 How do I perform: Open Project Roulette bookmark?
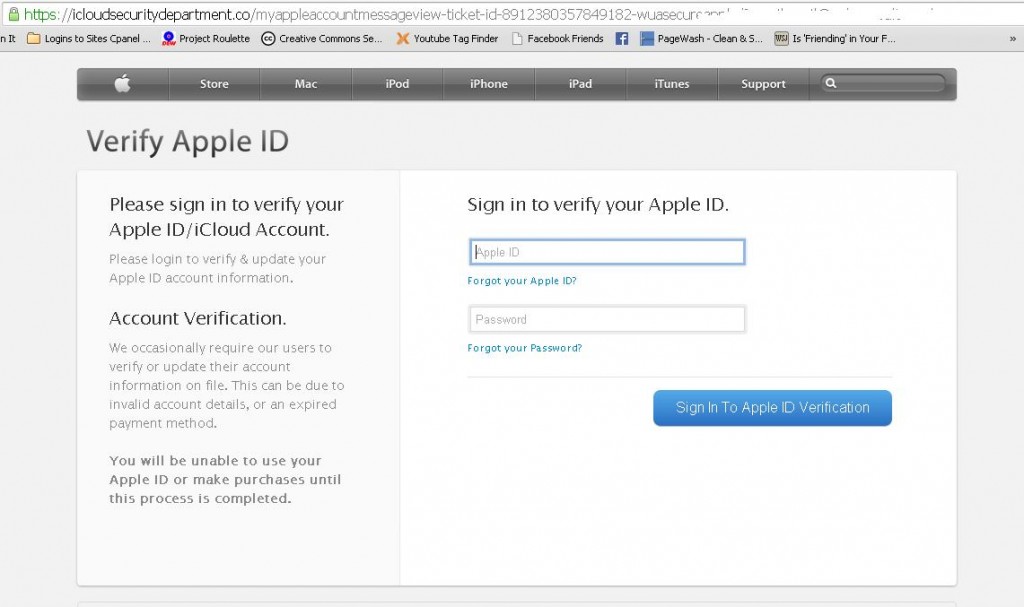(206, 39)
